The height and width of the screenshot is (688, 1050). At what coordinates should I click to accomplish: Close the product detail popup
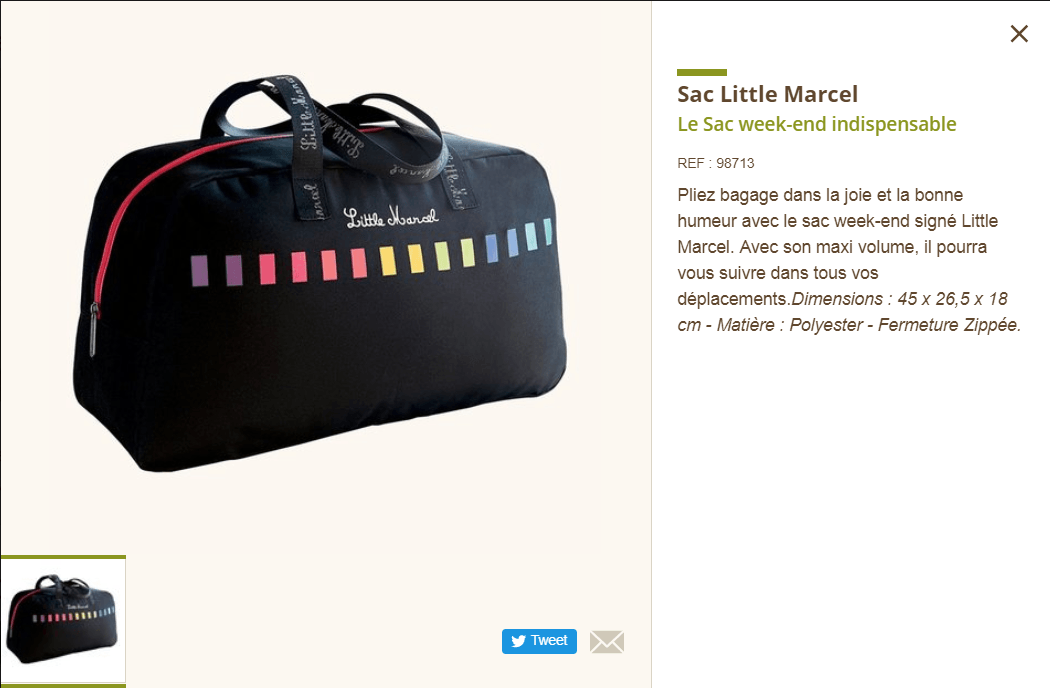tap(1019, 33)
